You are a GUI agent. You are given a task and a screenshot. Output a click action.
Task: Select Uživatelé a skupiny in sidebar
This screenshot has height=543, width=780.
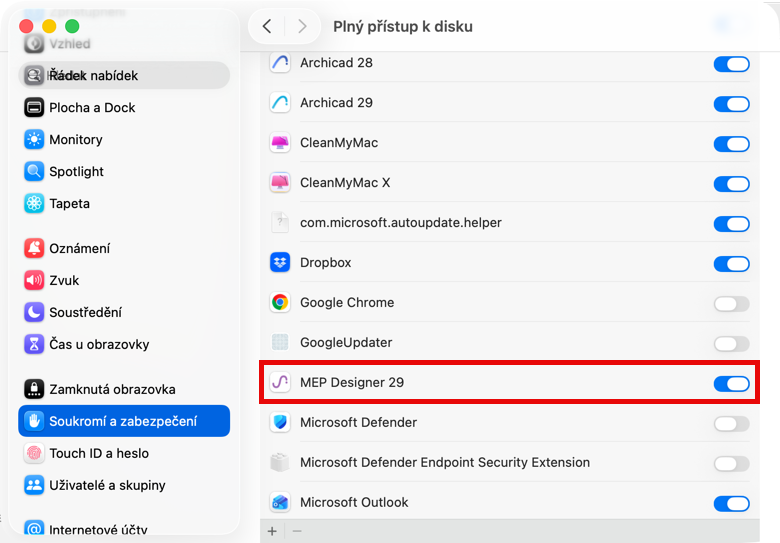107,485
